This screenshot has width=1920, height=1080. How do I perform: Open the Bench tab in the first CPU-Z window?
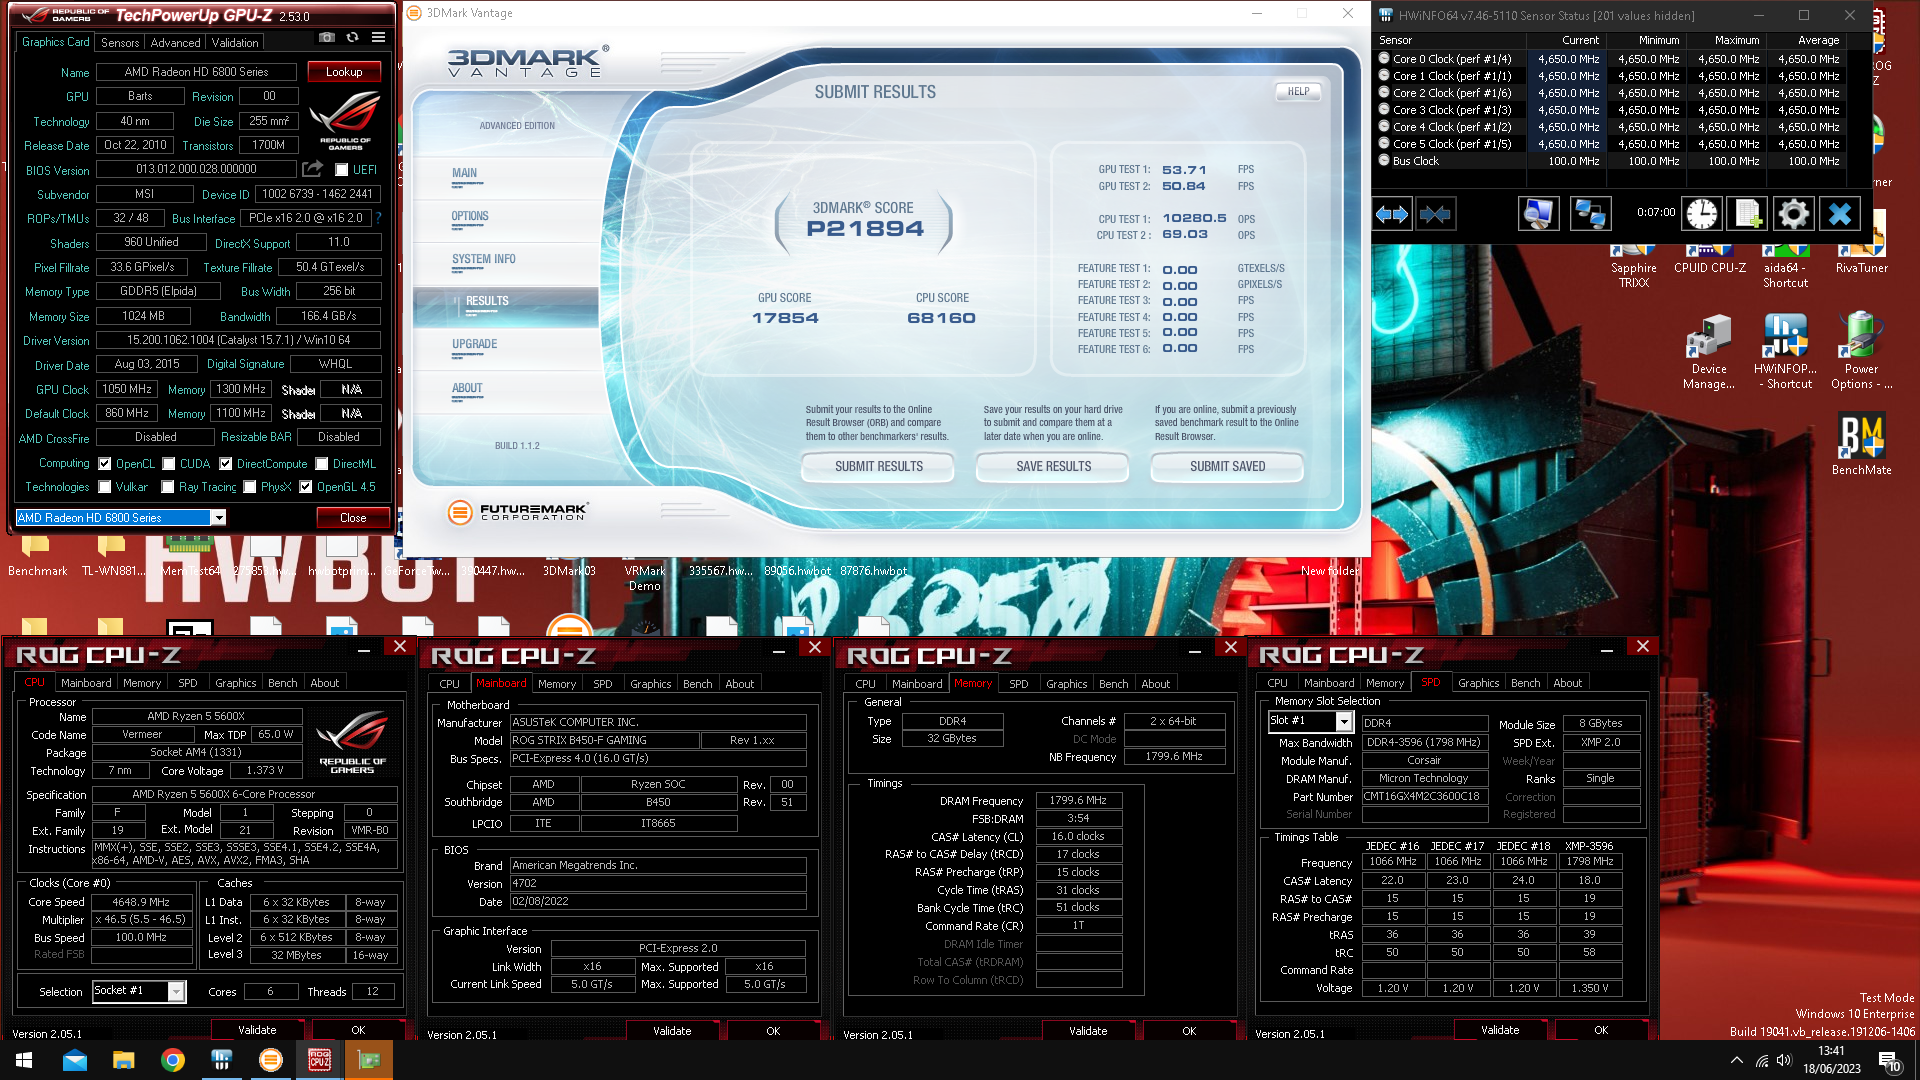(x=282, y=683)
